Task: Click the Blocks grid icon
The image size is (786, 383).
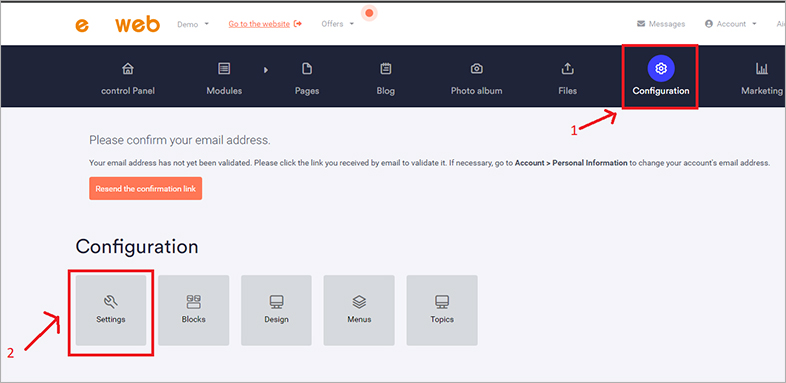Action: (193, 301)
